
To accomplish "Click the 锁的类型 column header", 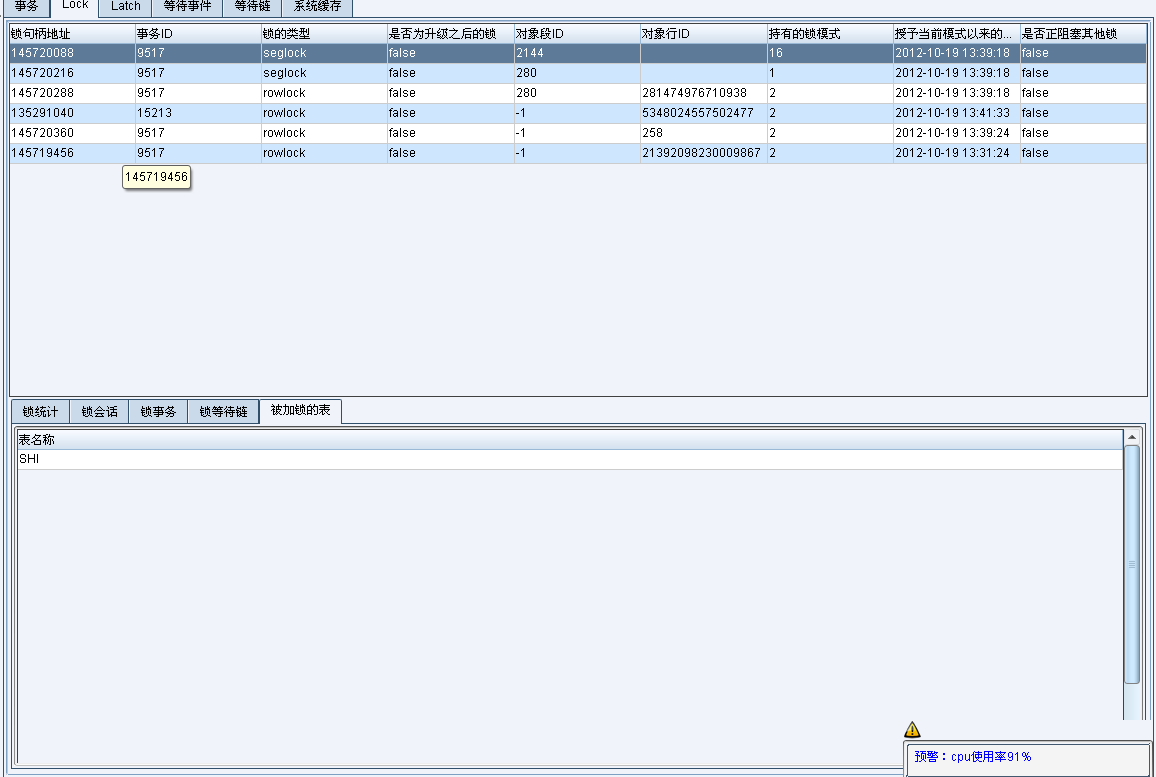I will pyautogui.click(x=324, y=34).
